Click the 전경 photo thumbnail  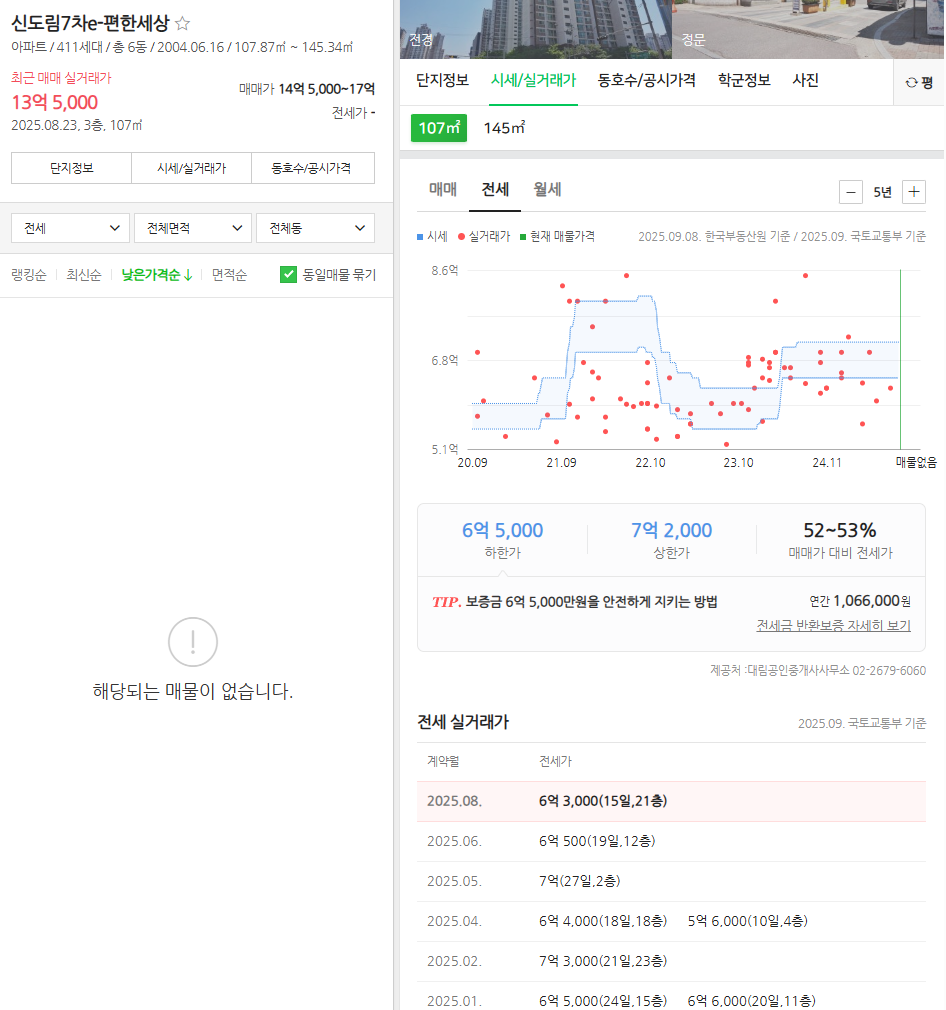(536, 29)
